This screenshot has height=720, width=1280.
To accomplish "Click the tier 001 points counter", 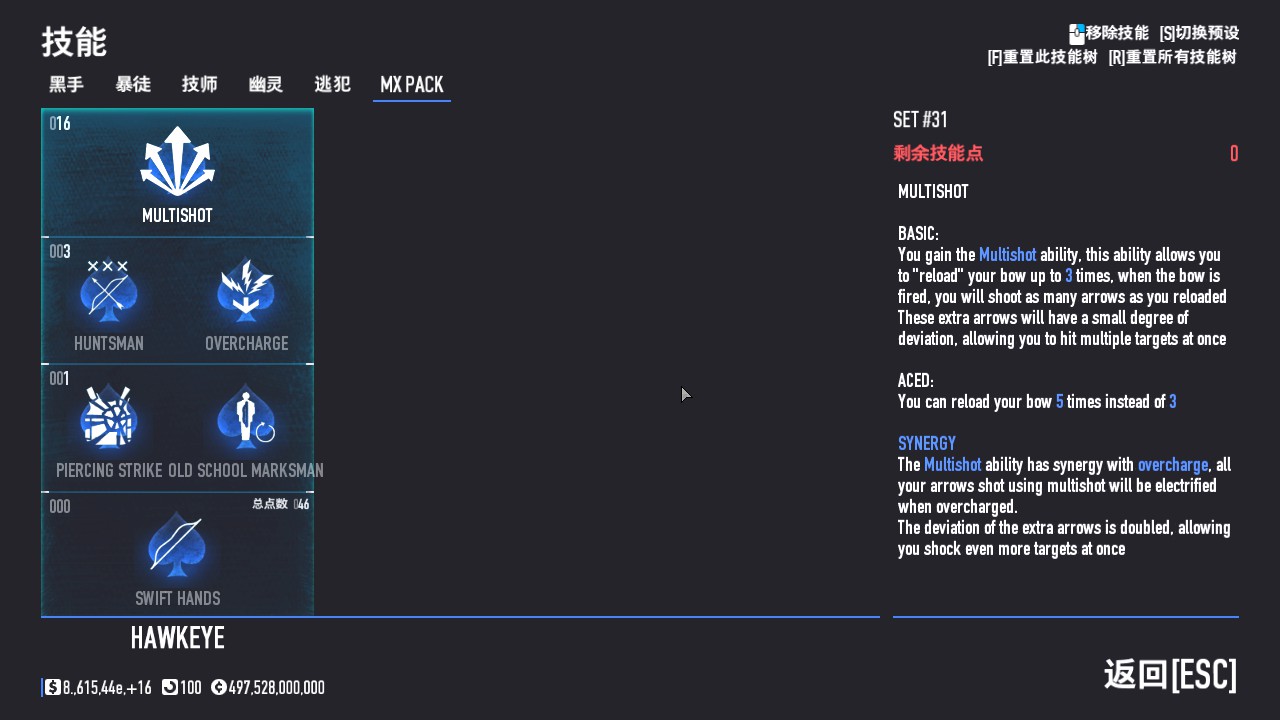I will point(59,379).
